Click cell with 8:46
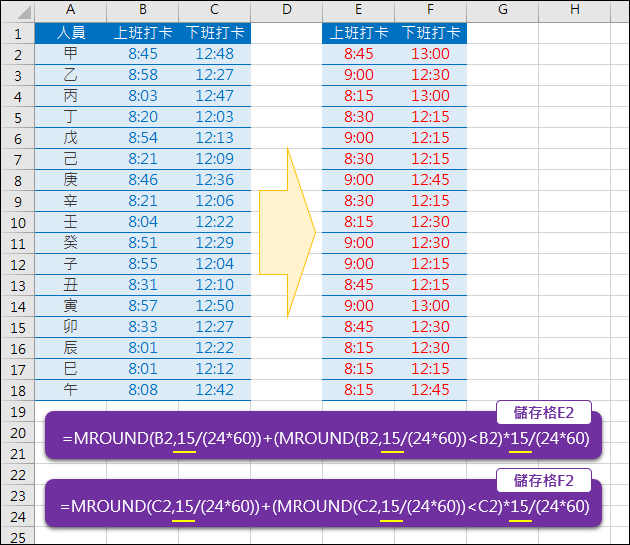 pos(143,180)
